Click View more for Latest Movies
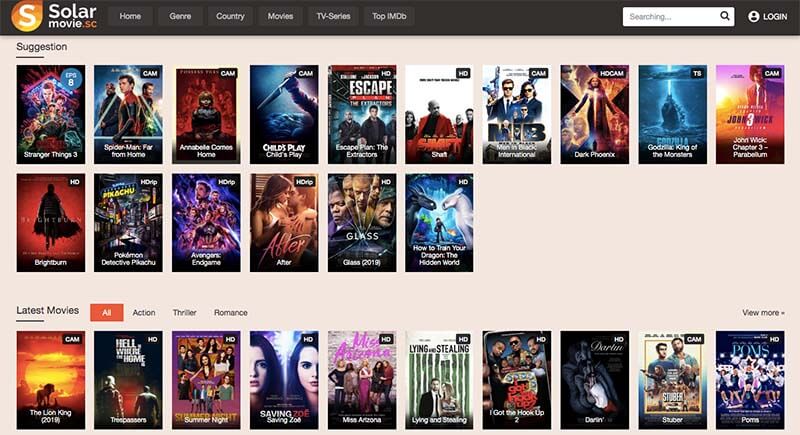 click(763, 313)
